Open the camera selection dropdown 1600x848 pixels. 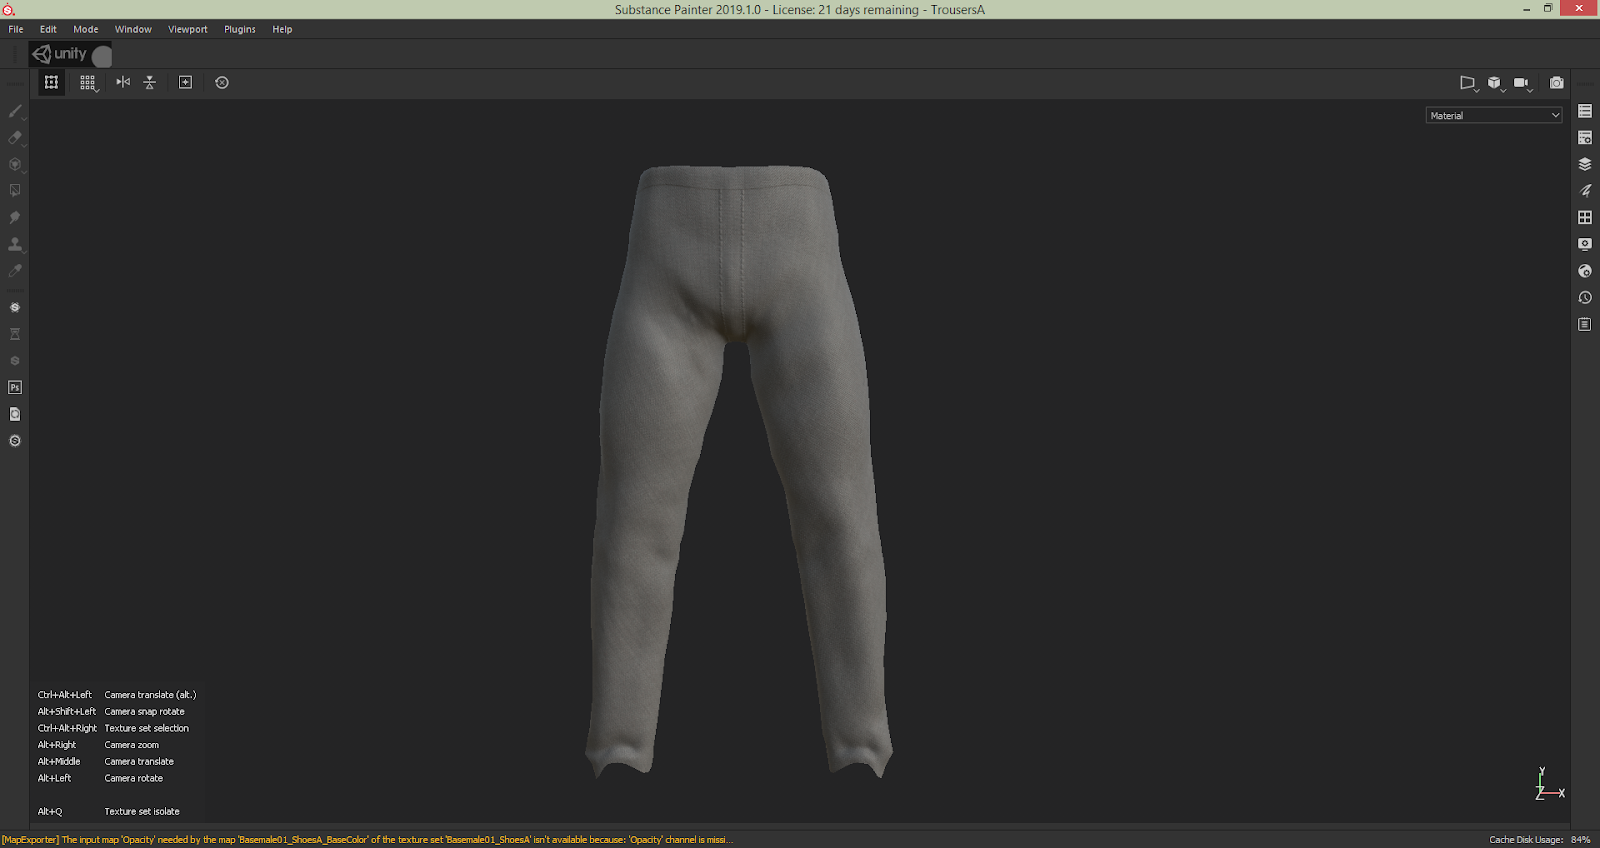pyautogui.click(x=1522, y=83)
